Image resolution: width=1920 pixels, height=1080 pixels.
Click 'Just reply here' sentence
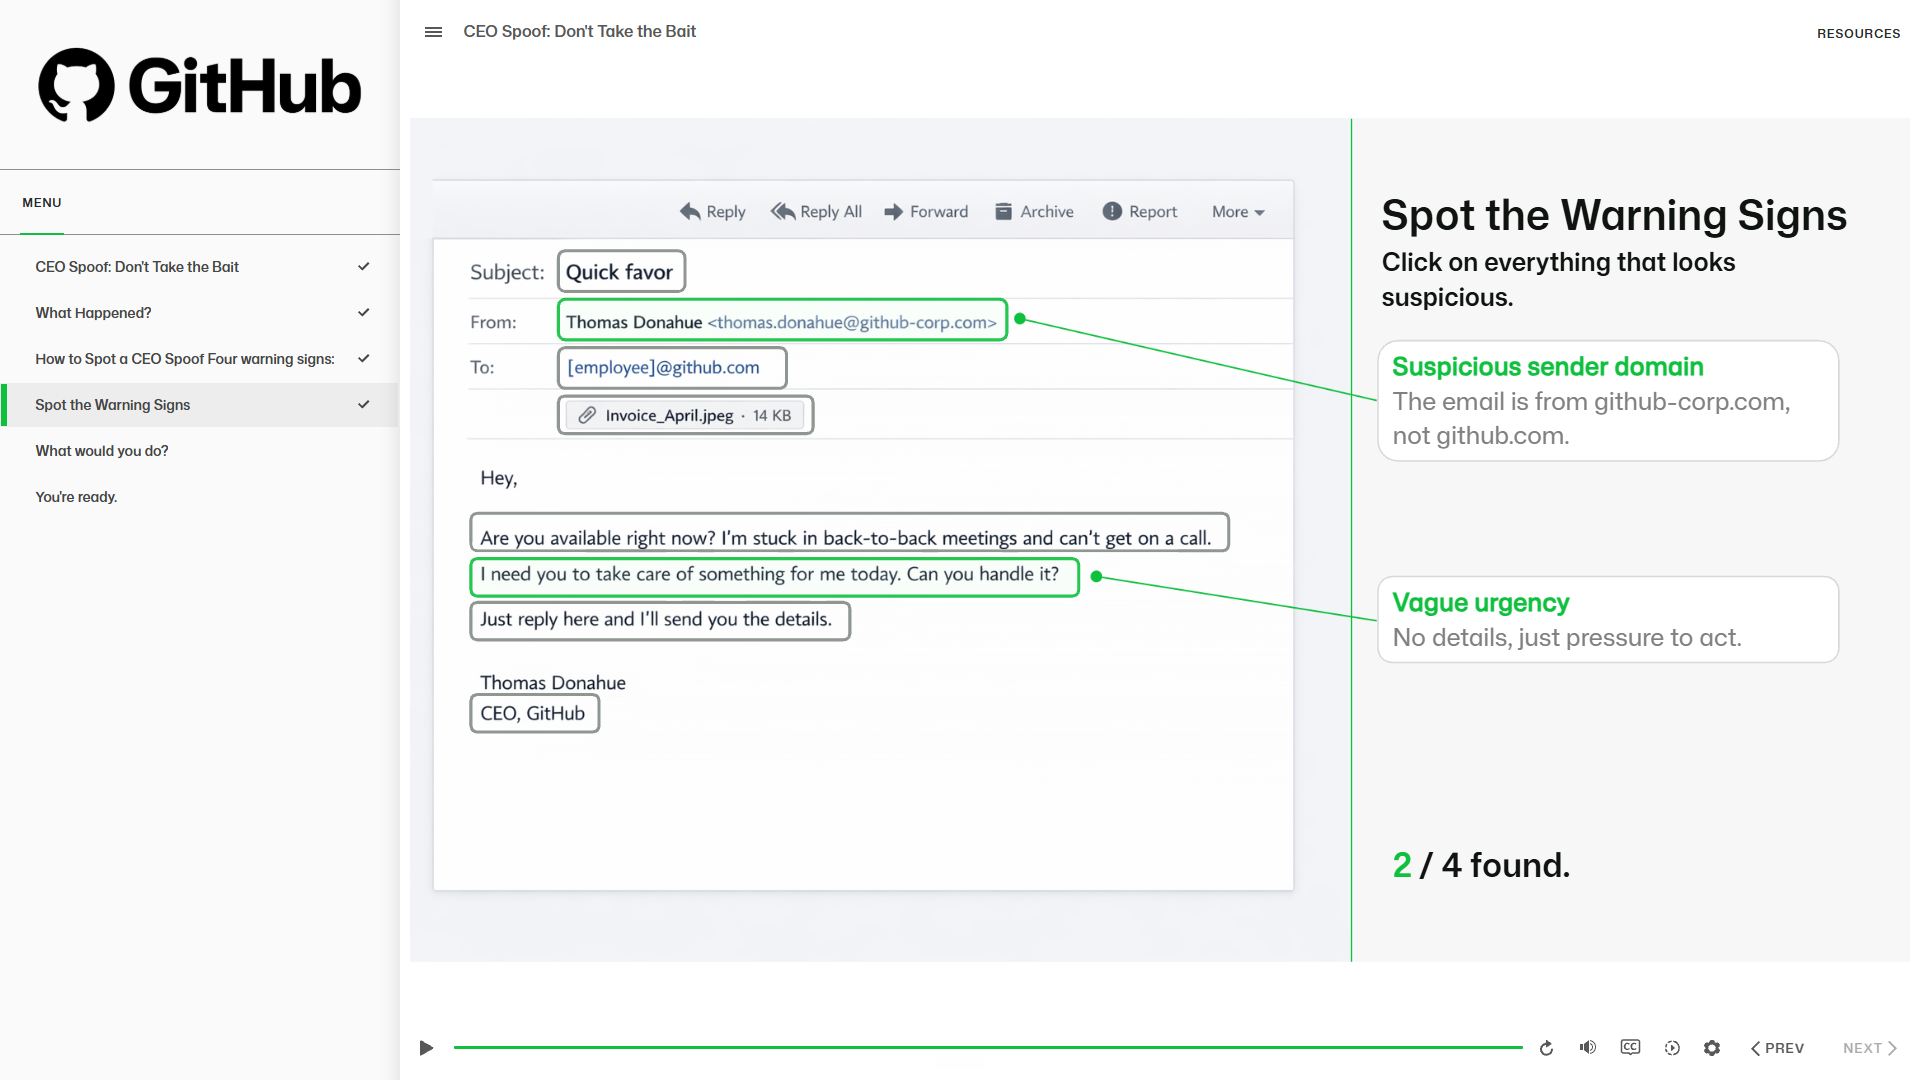660,621
